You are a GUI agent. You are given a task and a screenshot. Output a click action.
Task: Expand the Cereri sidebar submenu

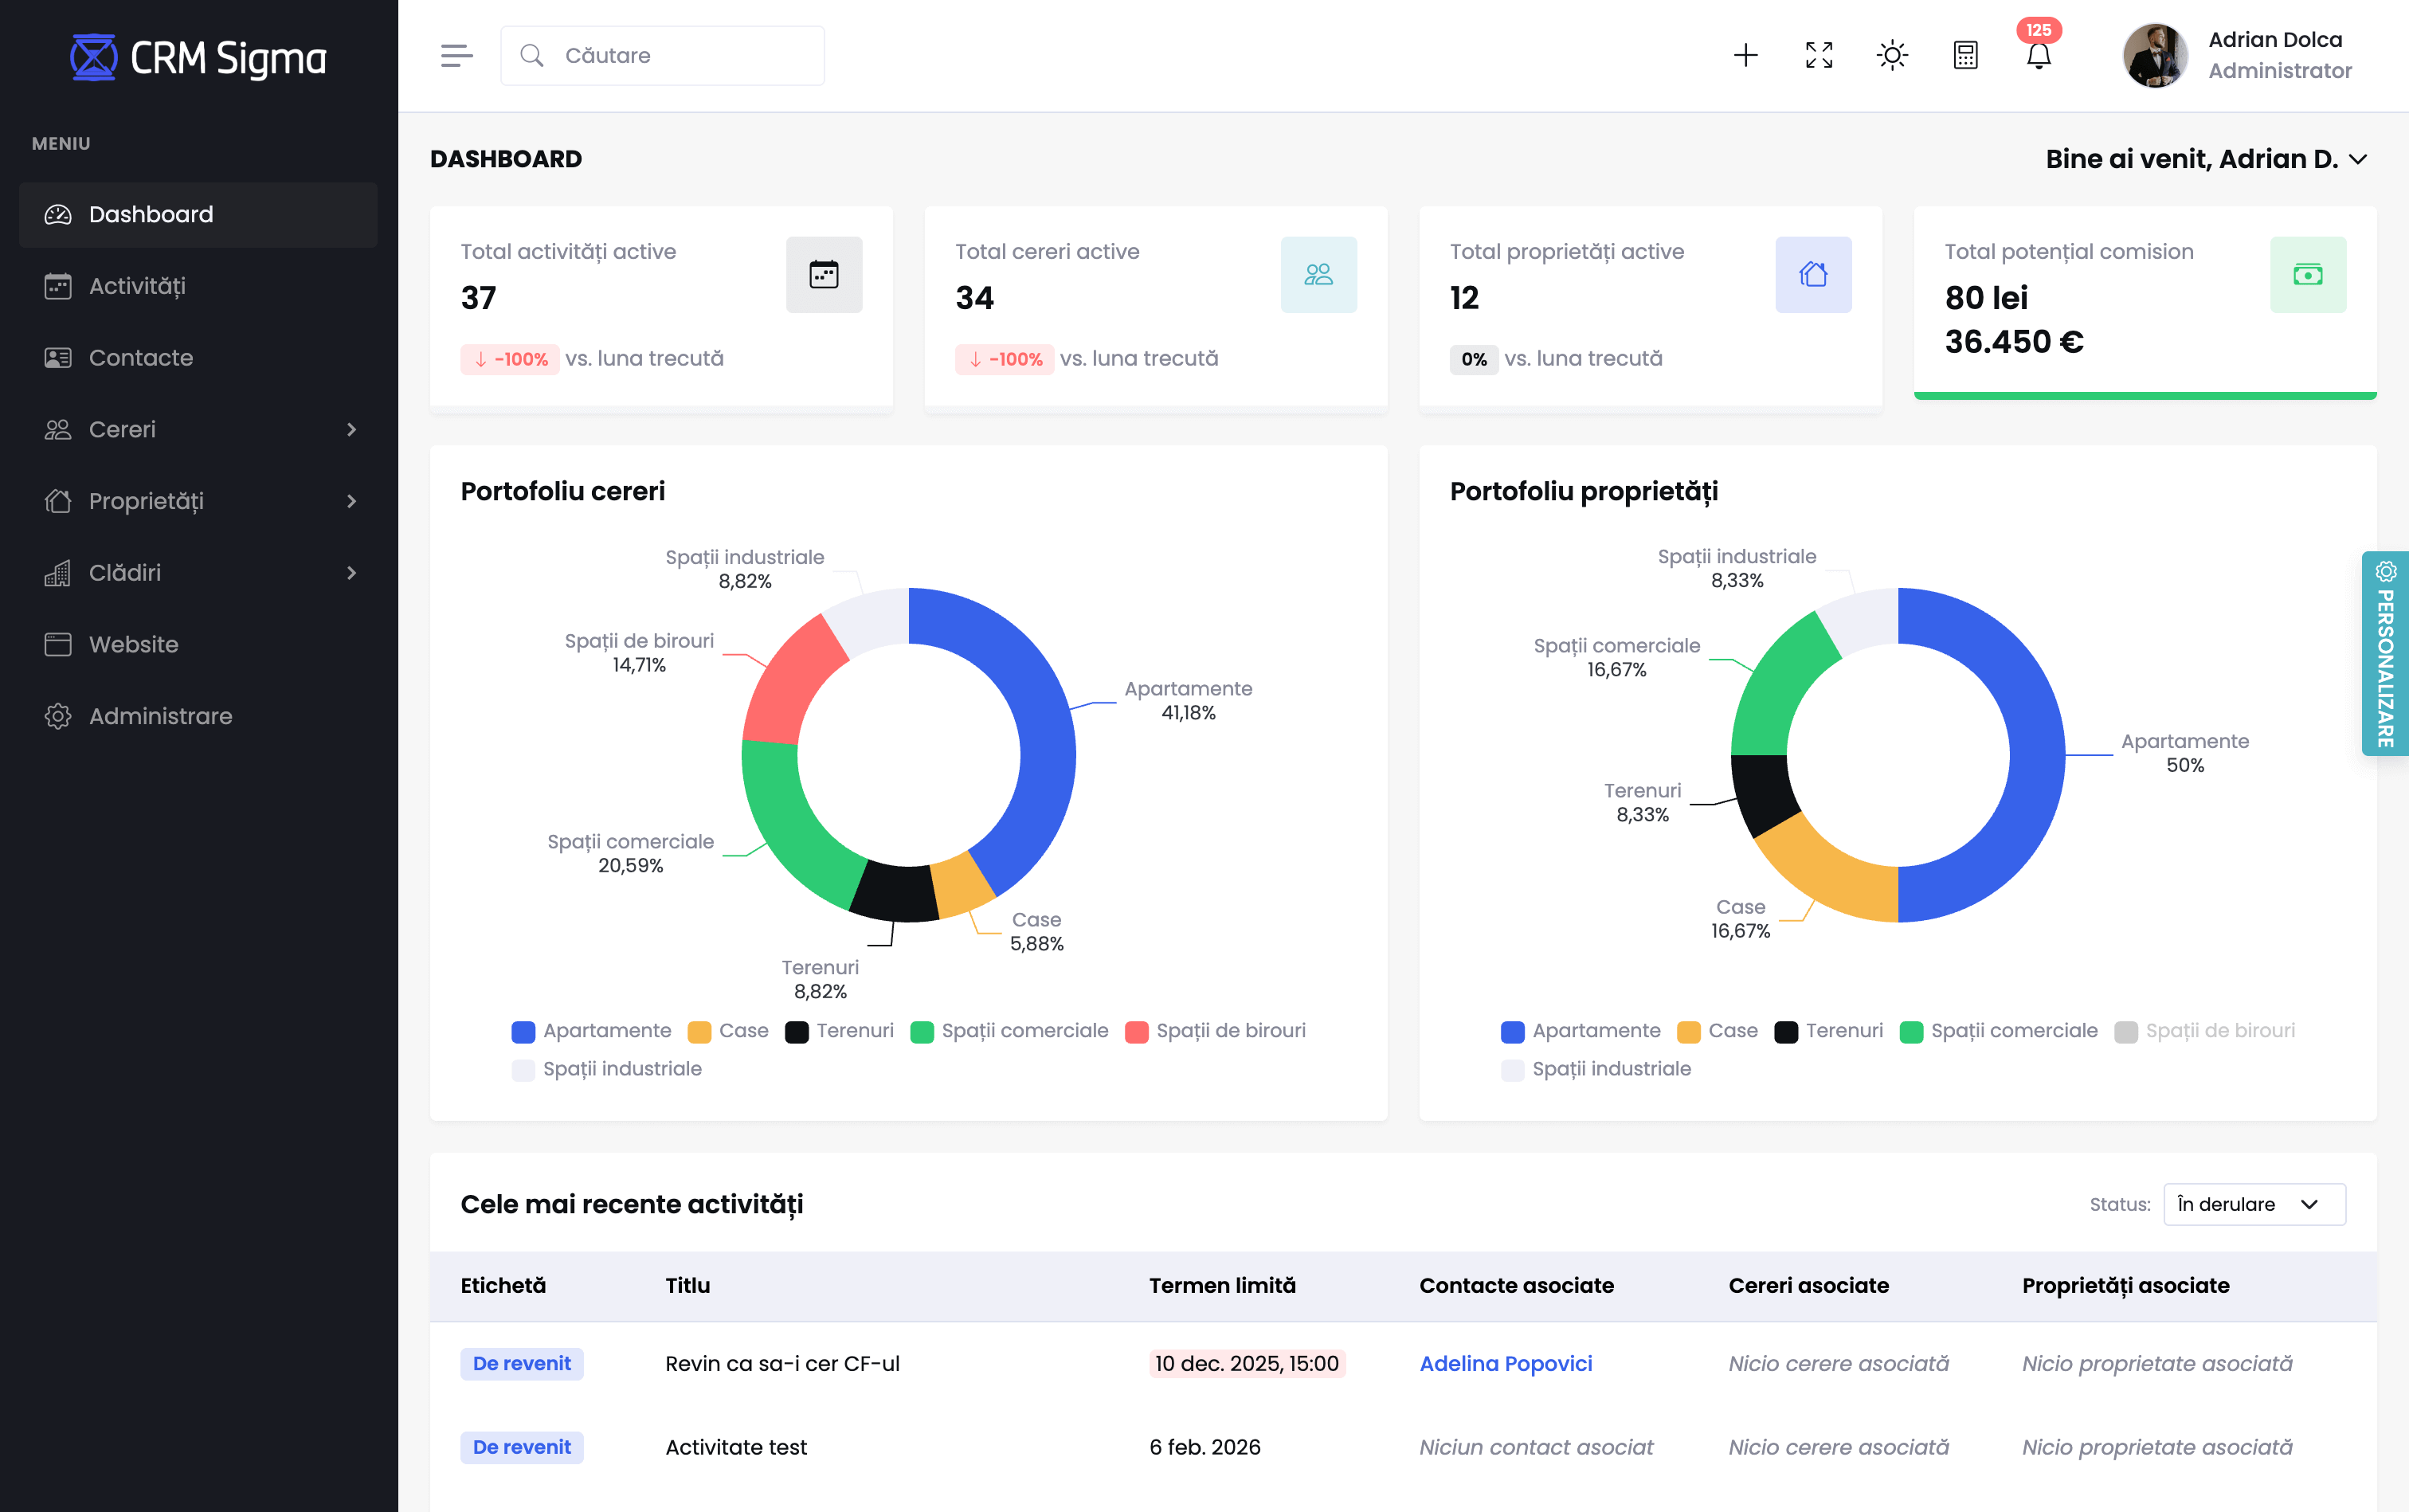coord(198,429)
